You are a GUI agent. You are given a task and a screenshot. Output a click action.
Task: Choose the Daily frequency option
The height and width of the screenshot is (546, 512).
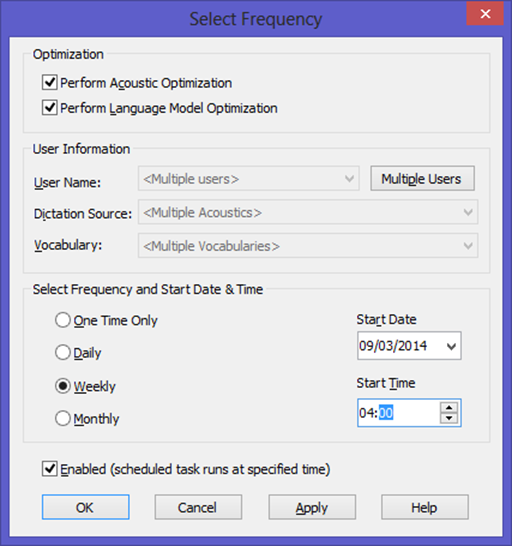(x=63, y=352)
